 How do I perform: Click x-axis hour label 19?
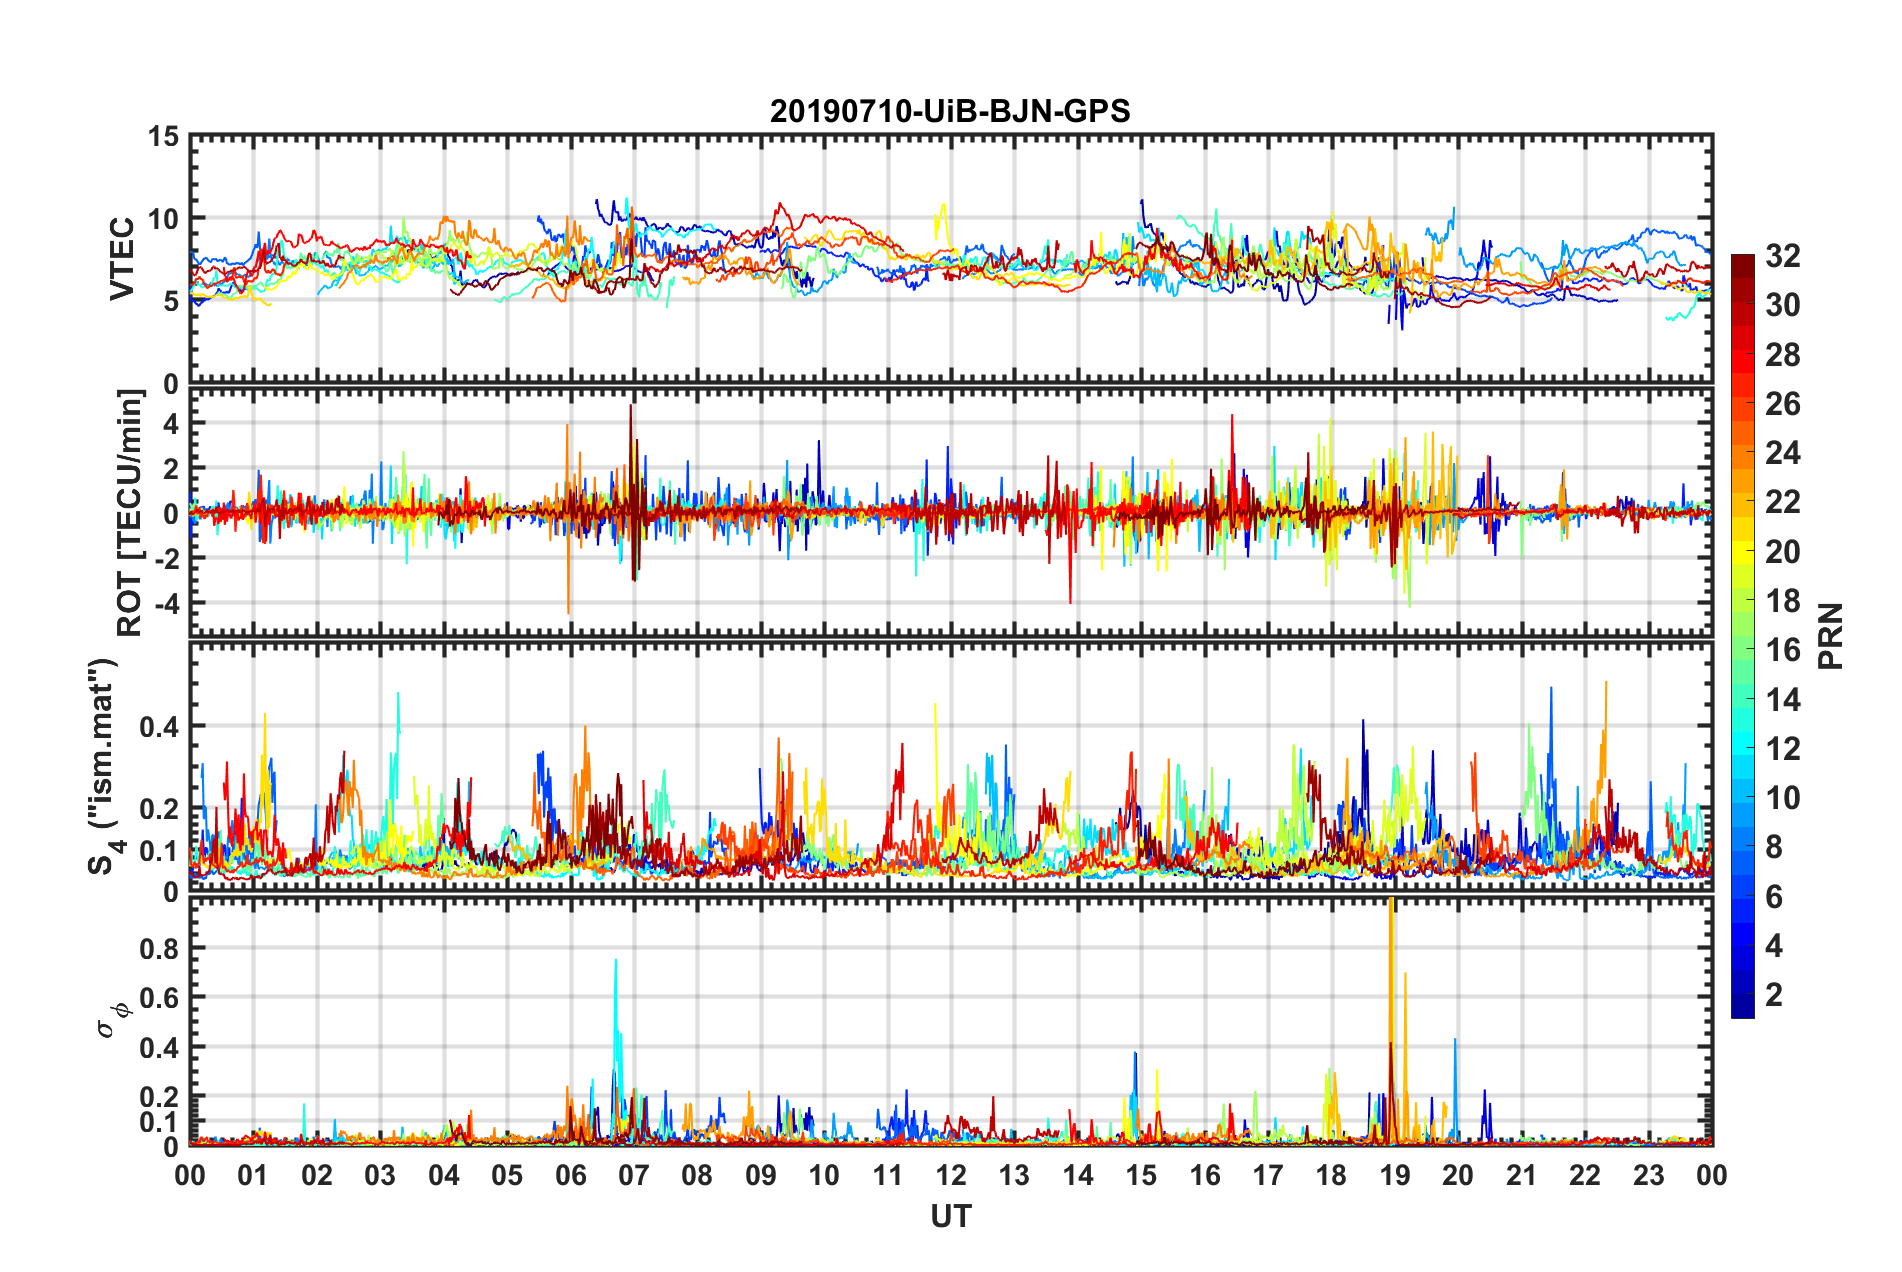click(1395, 1175)
